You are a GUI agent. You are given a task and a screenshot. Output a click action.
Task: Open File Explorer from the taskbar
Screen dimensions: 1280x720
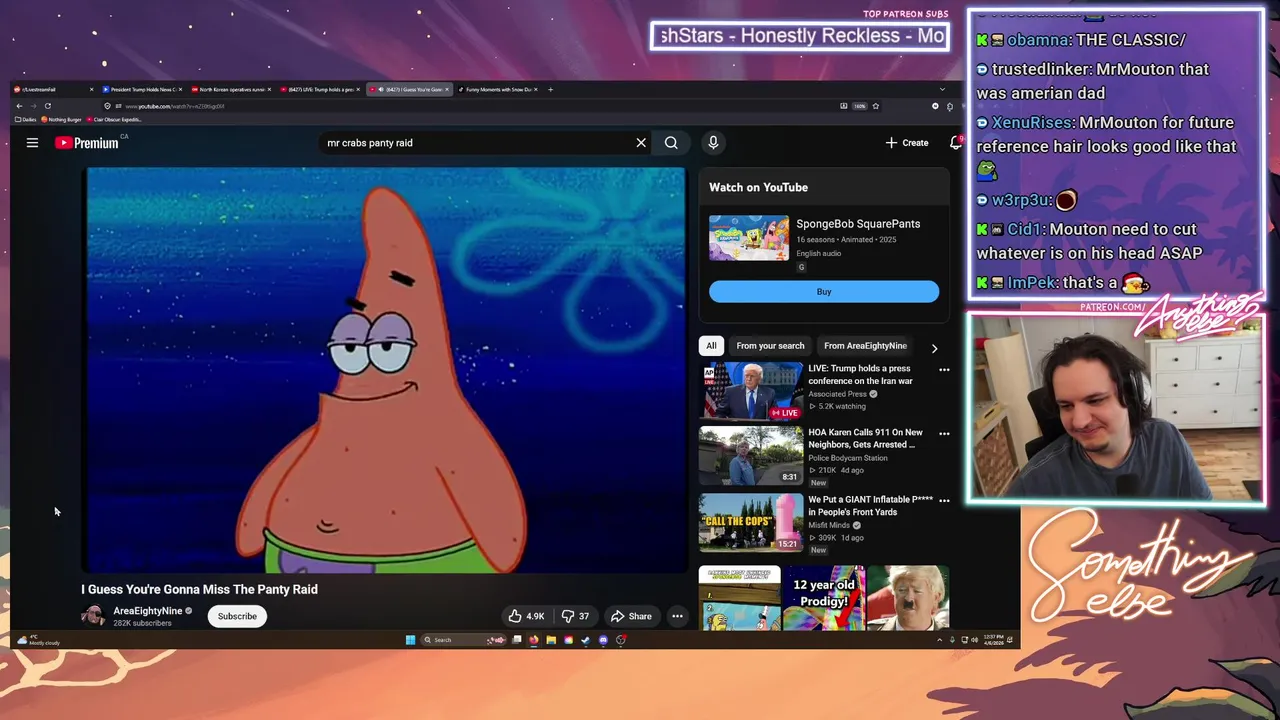(x=551, y=640)
